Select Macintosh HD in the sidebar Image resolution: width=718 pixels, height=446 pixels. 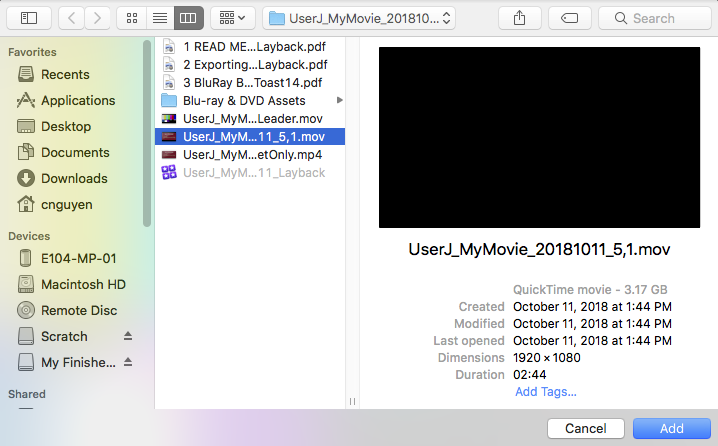[83, 284]
